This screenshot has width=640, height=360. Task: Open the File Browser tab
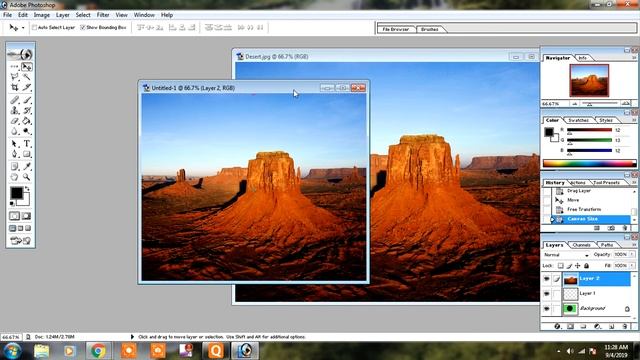point(396,29)
